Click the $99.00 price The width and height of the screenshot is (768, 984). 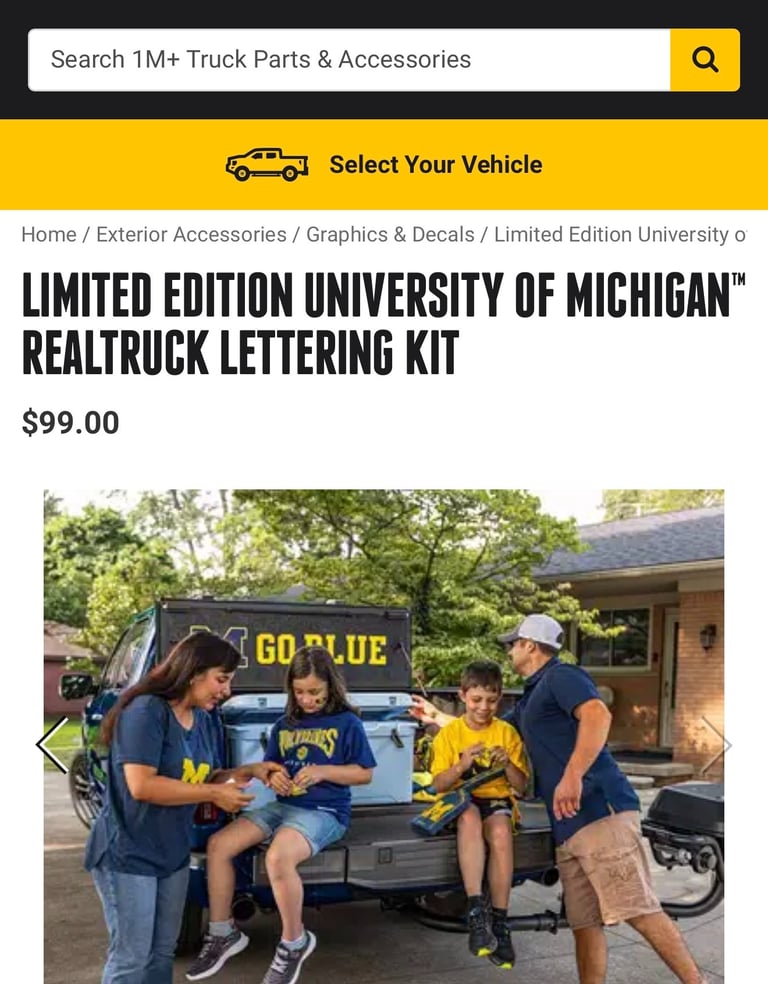[x=70, y=422]
